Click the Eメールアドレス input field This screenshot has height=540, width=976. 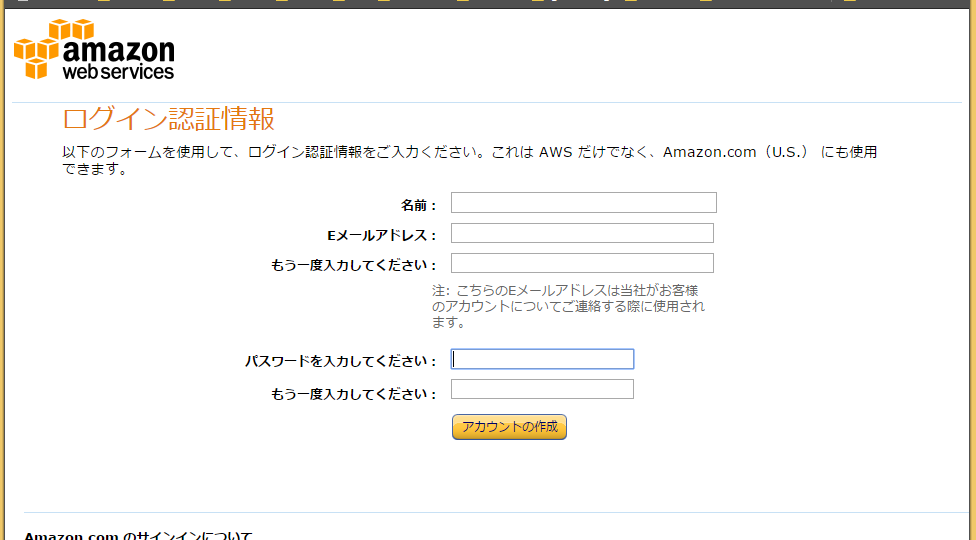582,233
